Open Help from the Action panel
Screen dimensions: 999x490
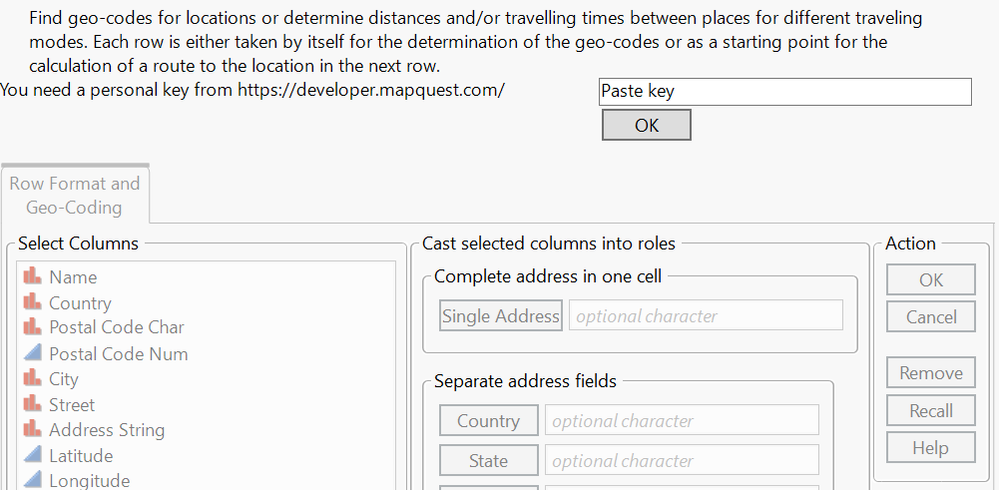click(x=930, y=448)
